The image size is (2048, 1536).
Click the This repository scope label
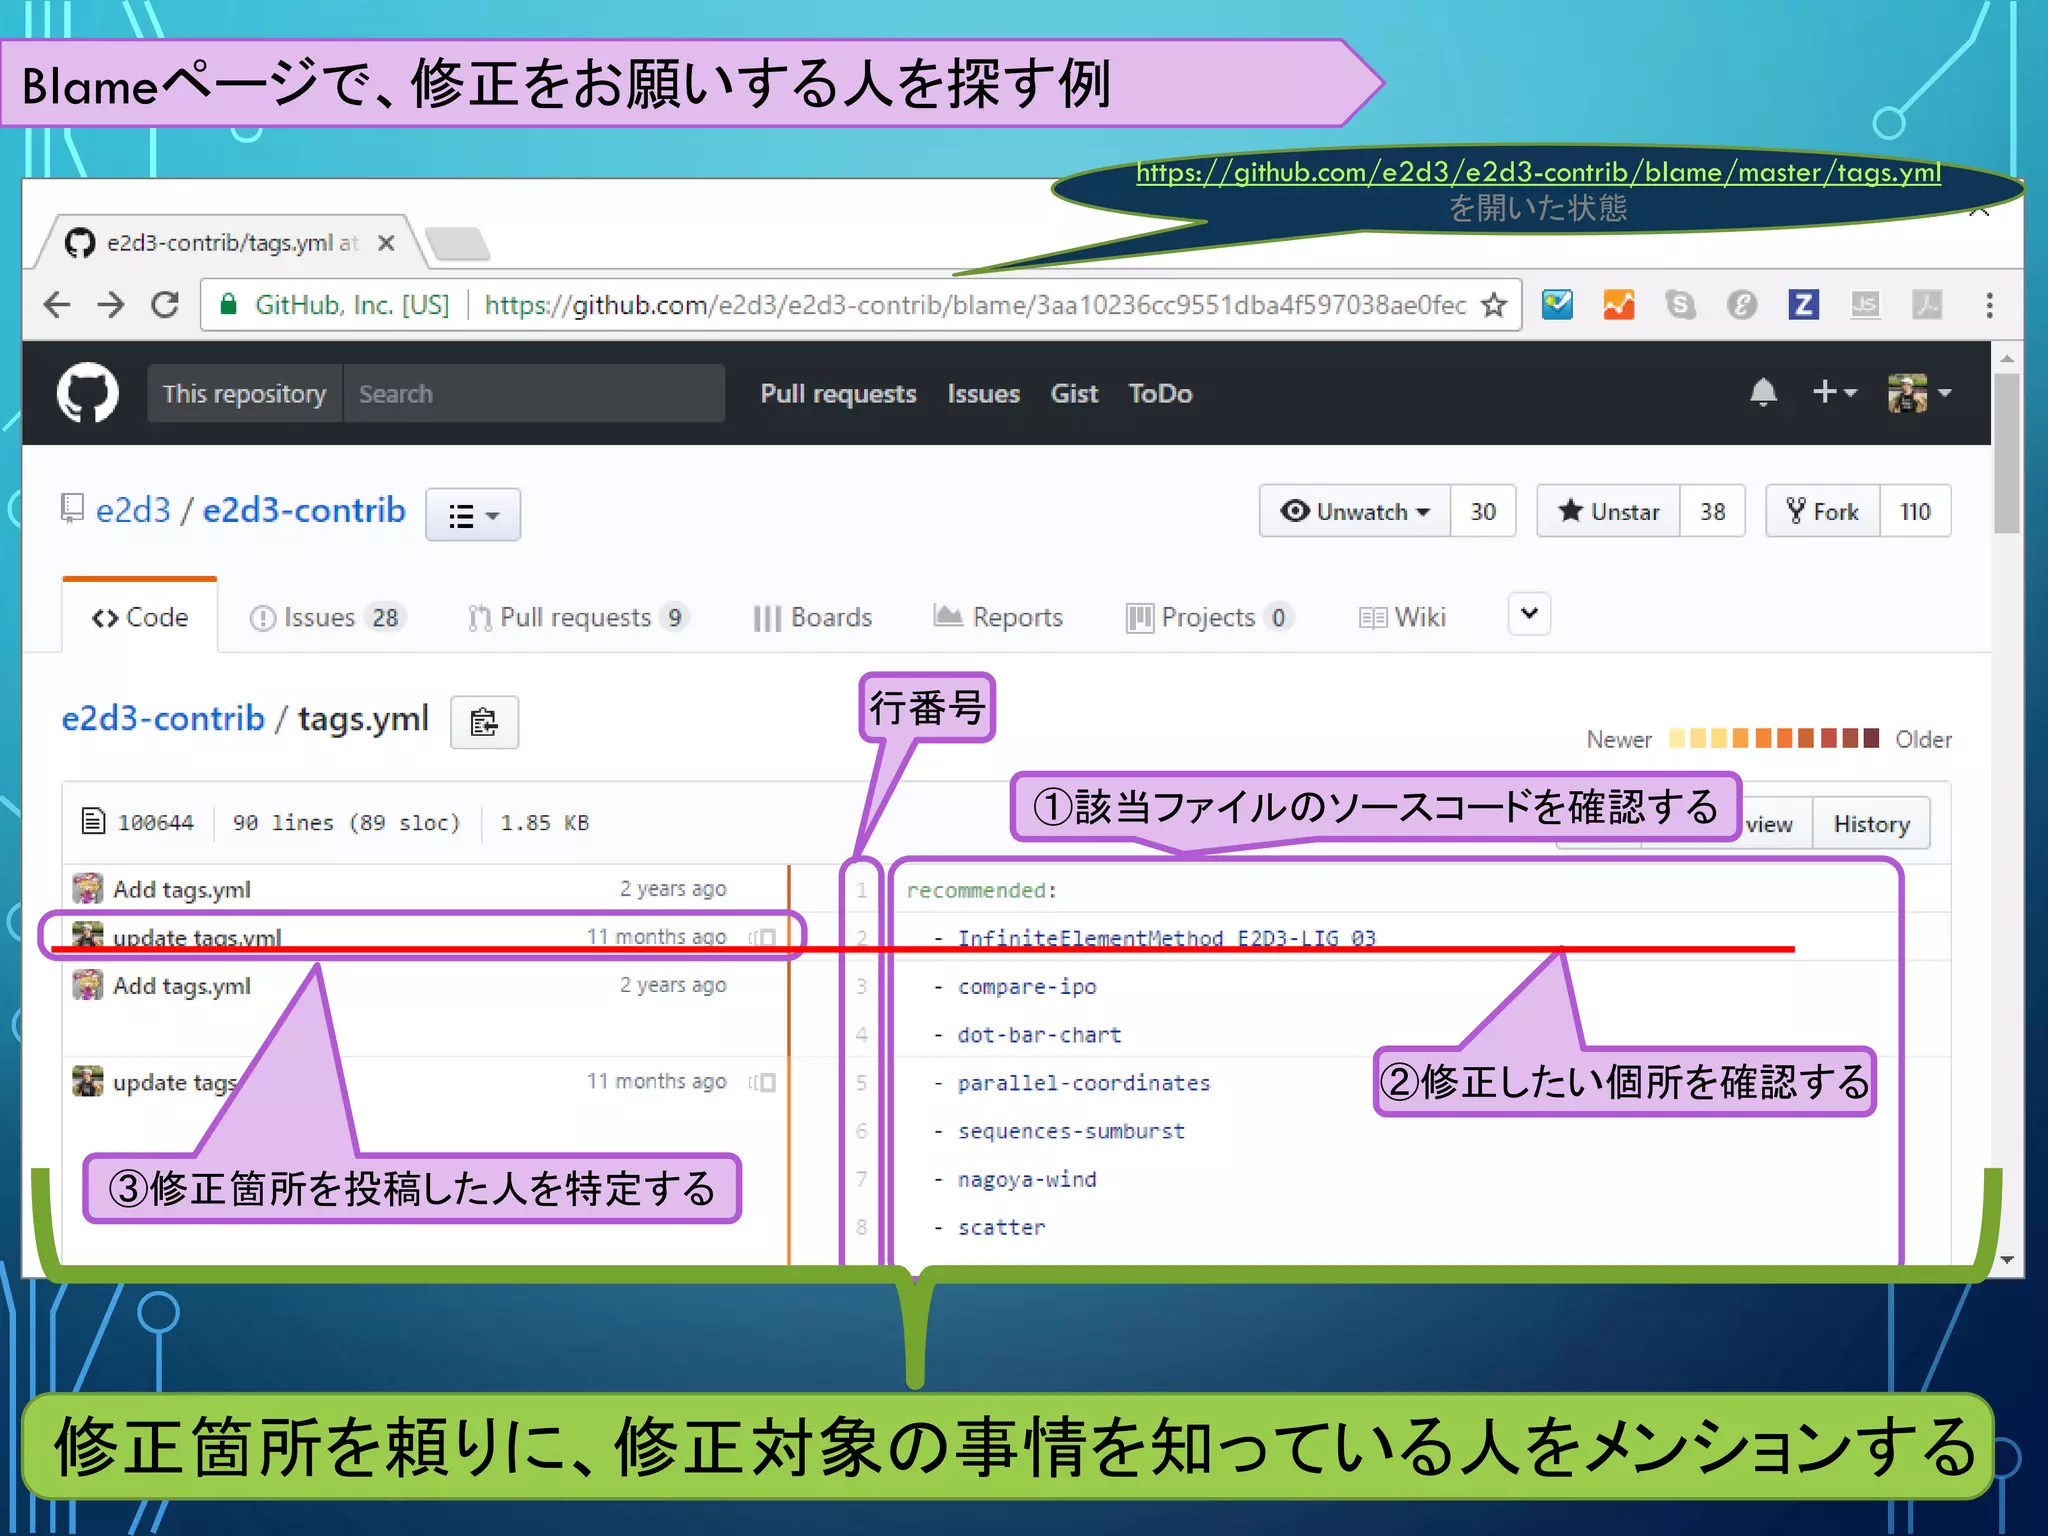click(x=245, y=393)
